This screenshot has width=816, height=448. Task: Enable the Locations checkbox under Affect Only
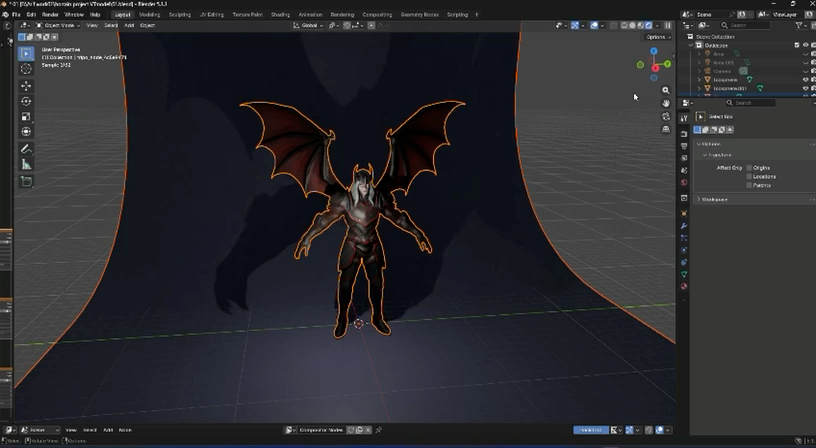(749, 176)
